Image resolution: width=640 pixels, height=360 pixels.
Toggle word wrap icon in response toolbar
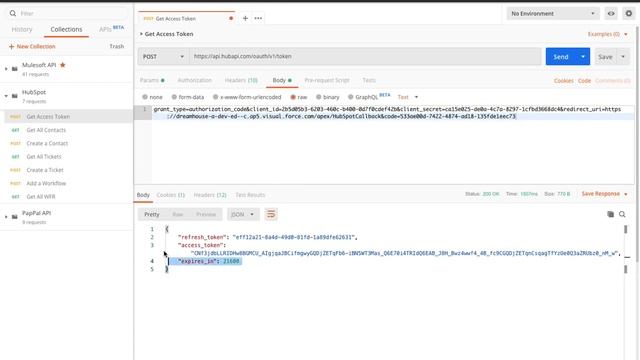[x=271, y=214]
